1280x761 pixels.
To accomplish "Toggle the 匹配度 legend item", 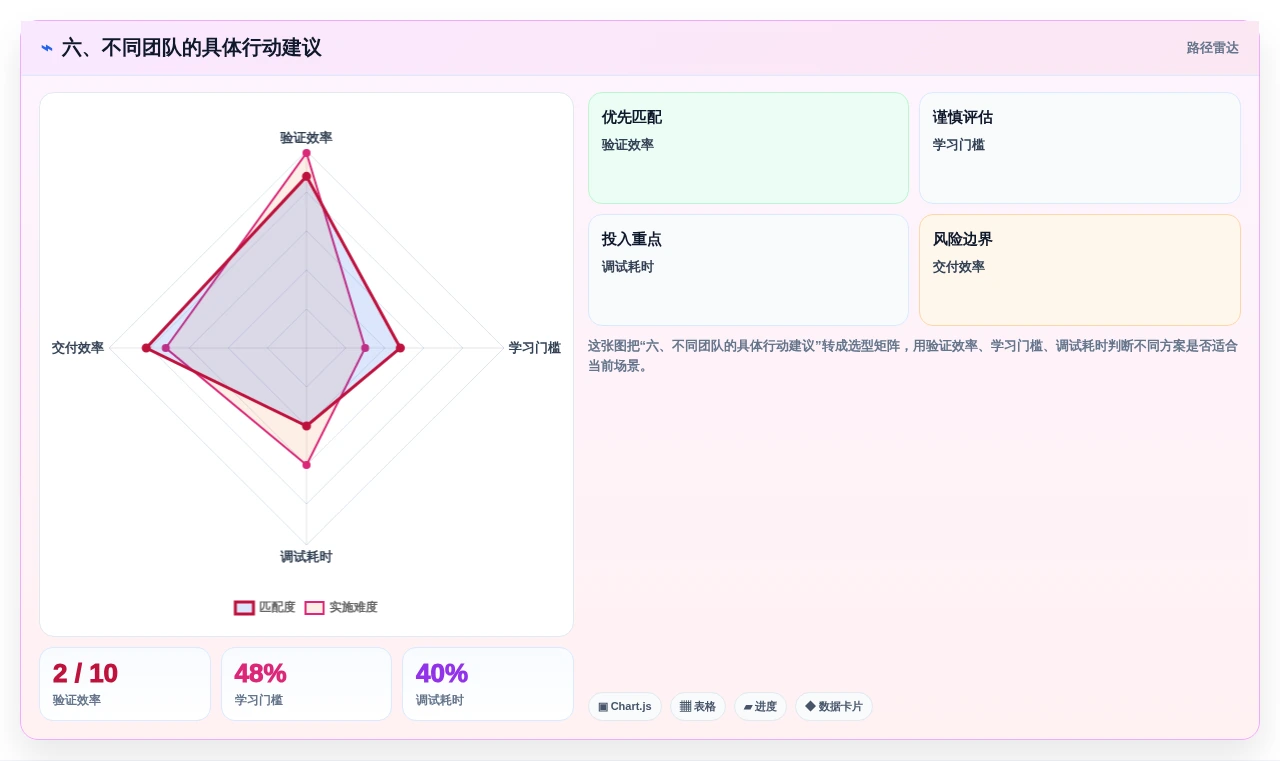I will point(265,607).
